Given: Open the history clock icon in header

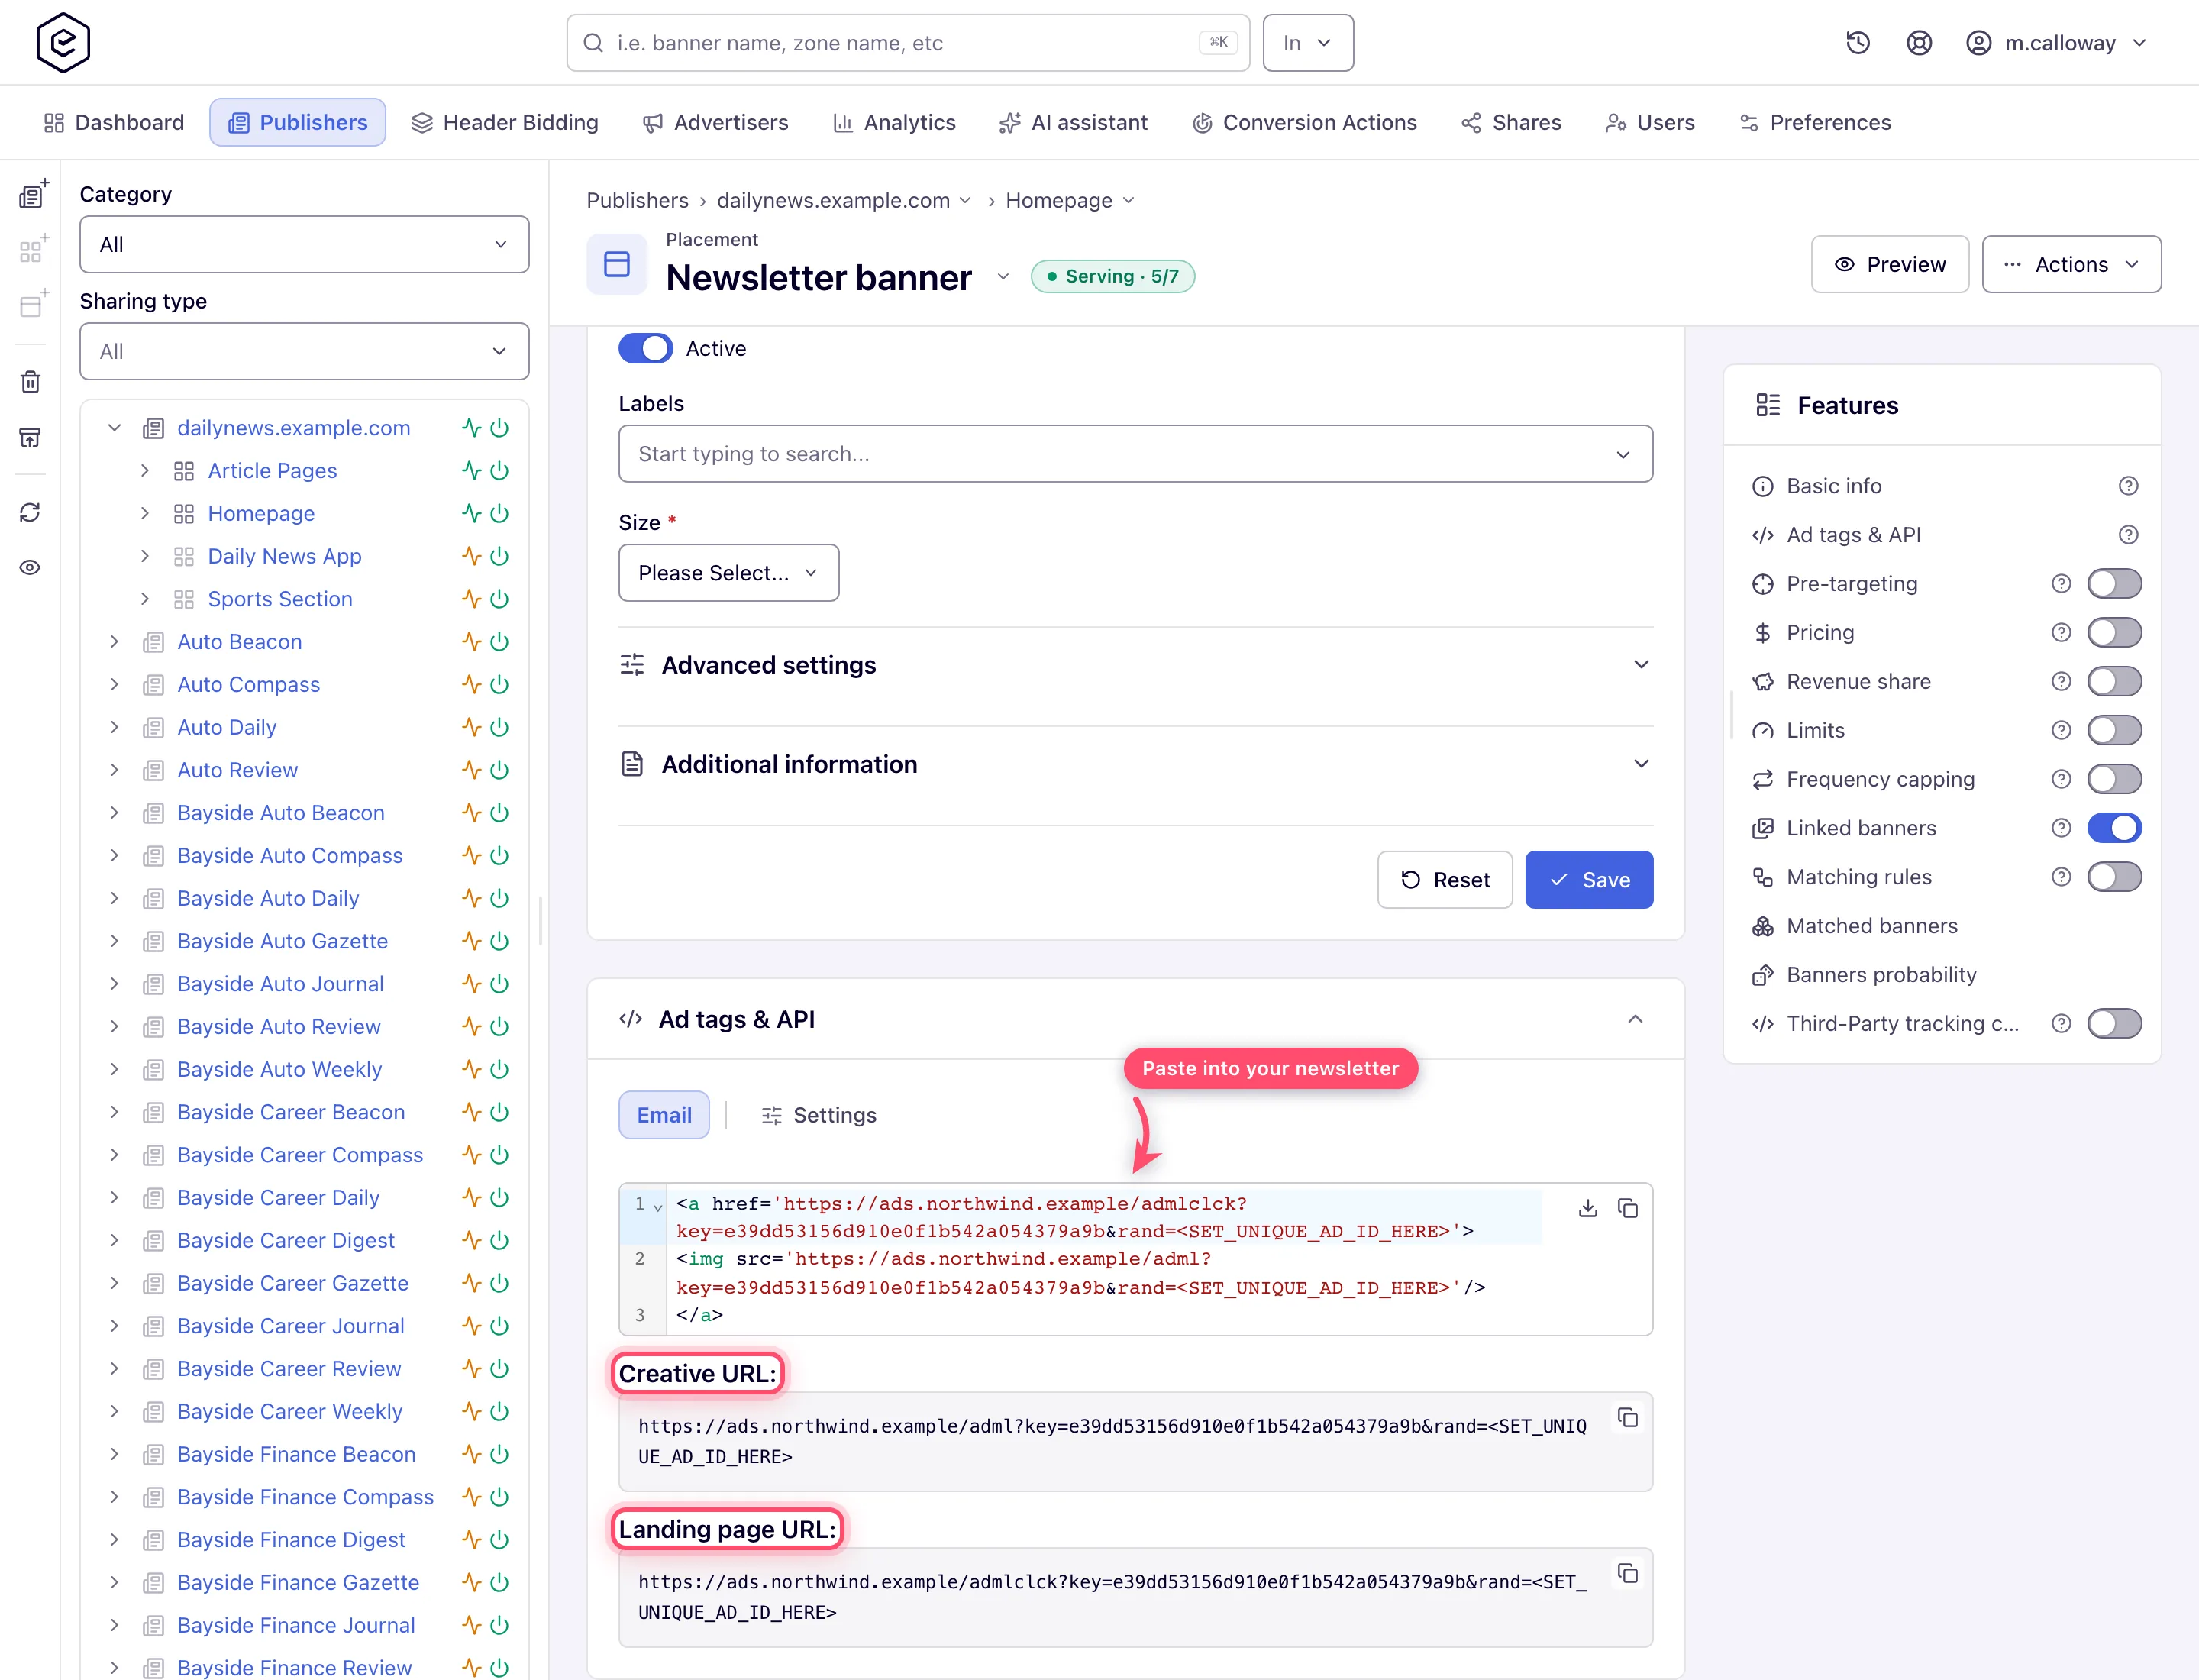Looking at the screenshot, I should click(1857, 43).
